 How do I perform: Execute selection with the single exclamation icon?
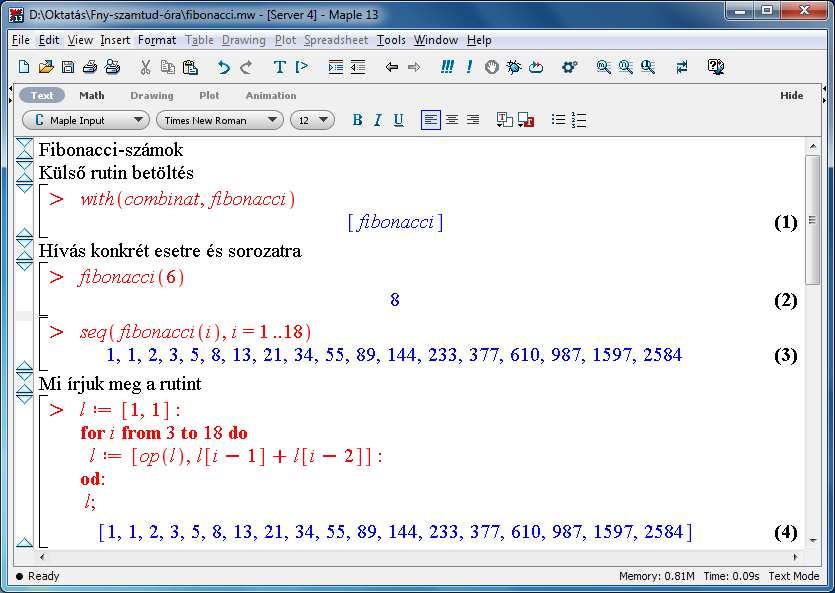pos(469,67)
